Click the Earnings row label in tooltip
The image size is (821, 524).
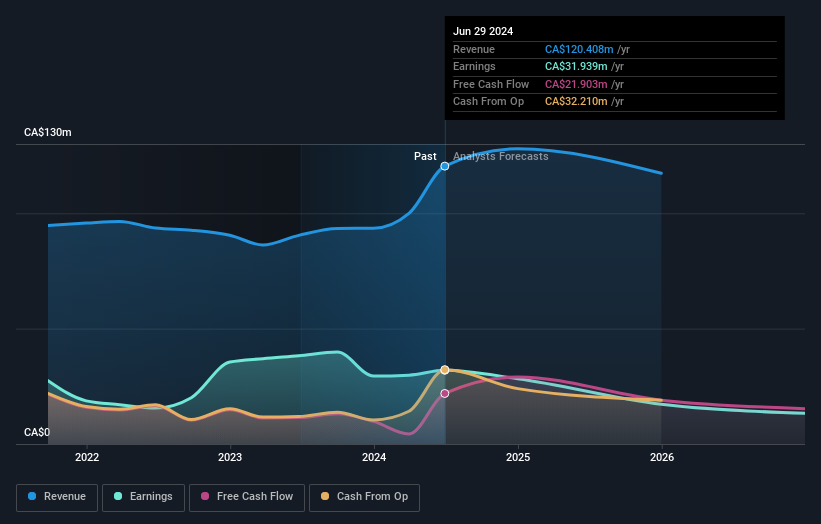tap(474, 66)
